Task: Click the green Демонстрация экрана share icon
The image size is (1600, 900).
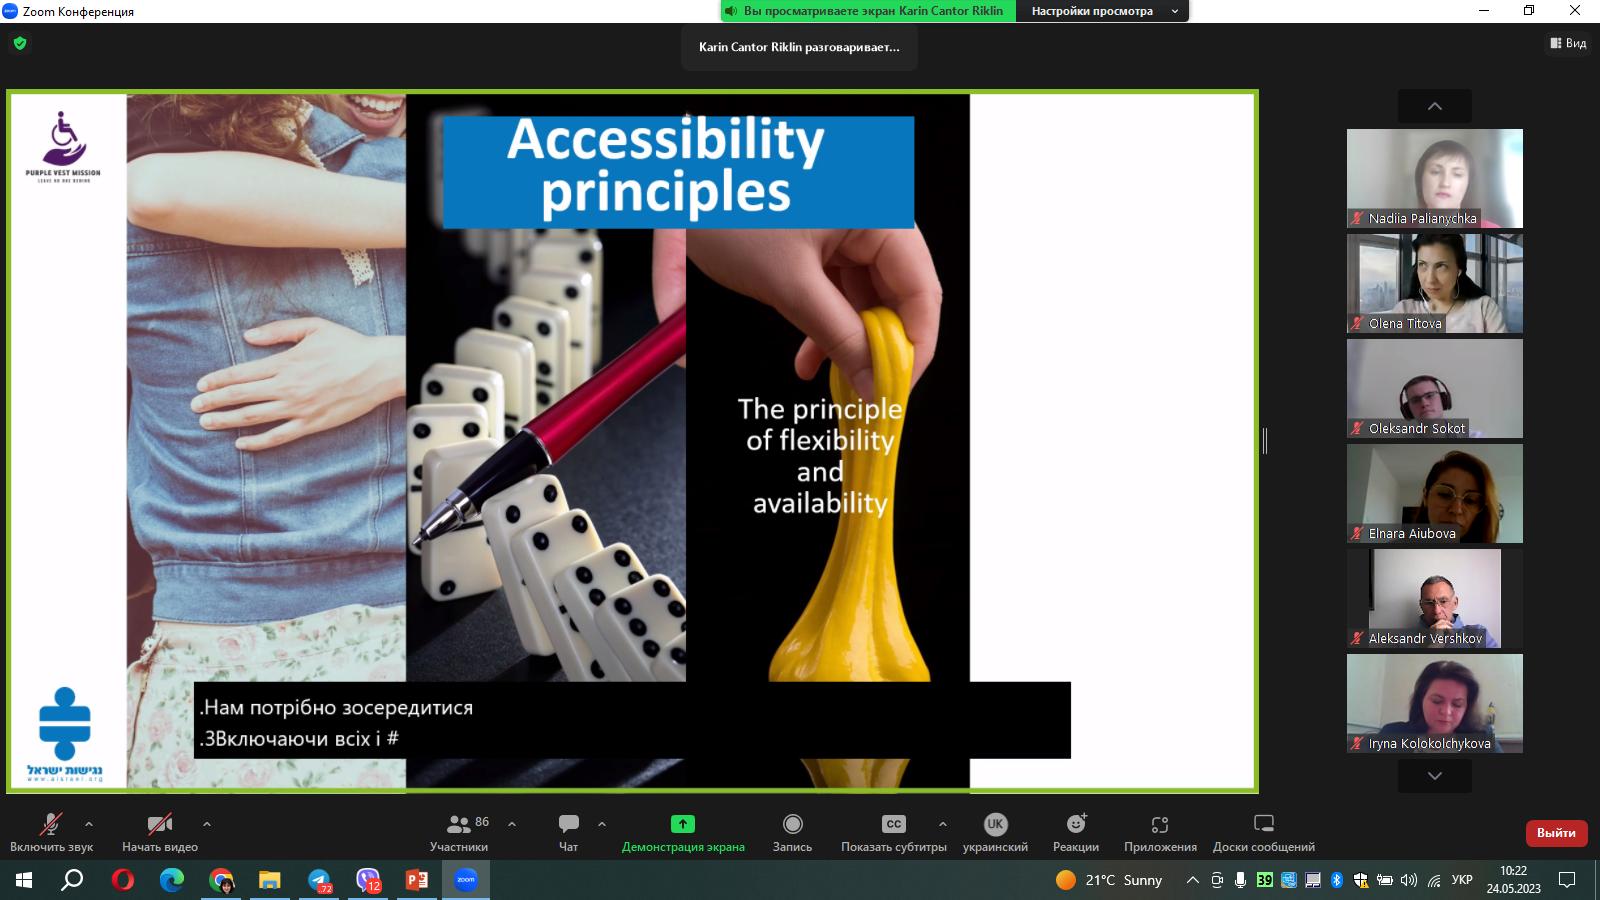Action: pos(683,824)
